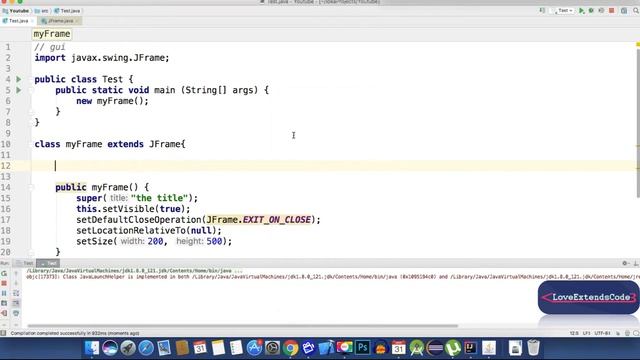Run the Test configuration with green play button
640x360 pixels.
click(582, 11)
